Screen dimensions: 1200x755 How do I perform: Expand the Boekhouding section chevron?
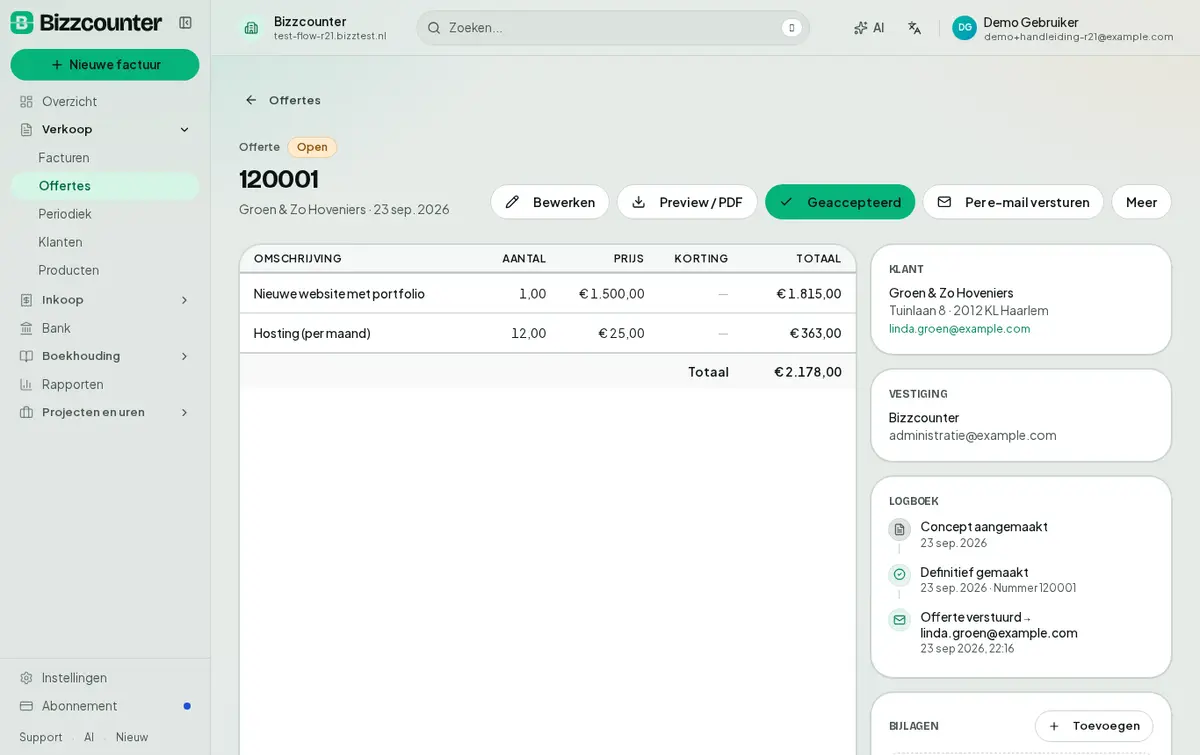(x=184, y=356)
